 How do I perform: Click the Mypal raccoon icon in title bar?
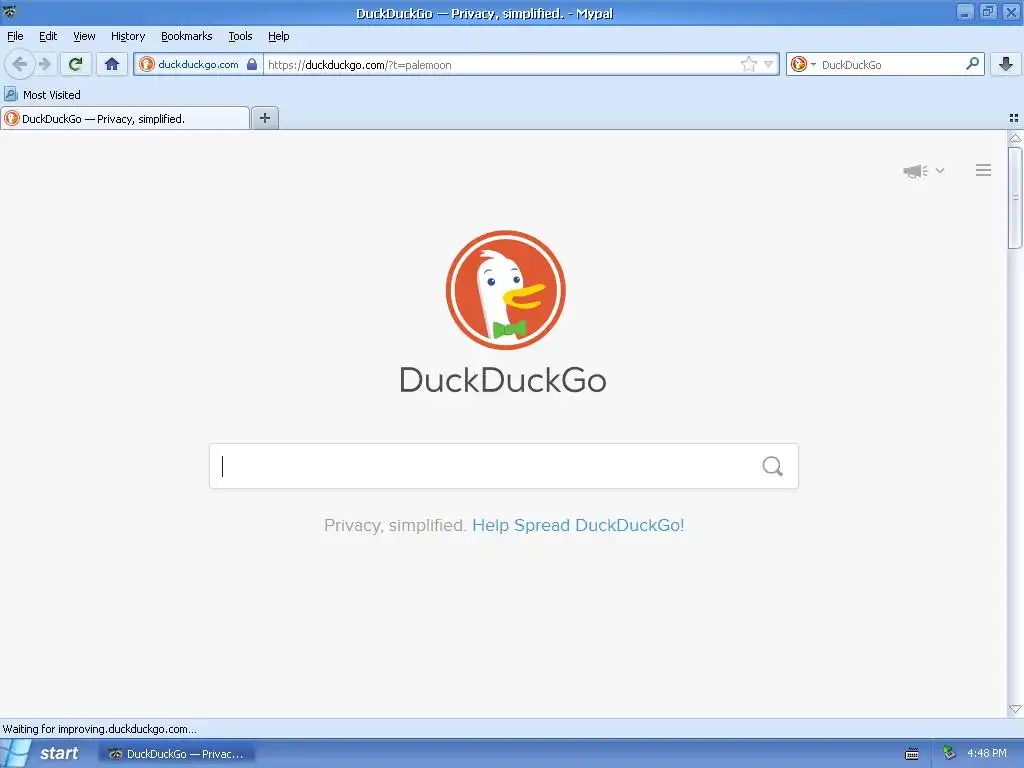click(10, 10)
